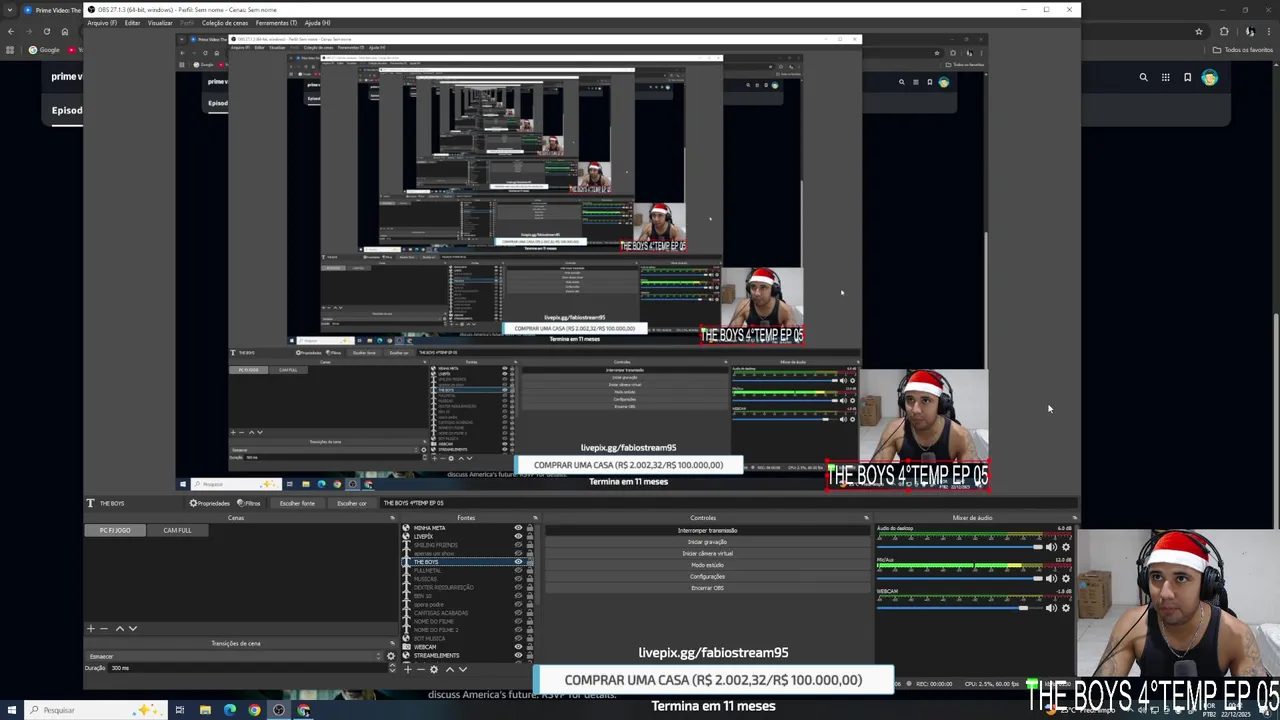Open Prime Video watchlist bookmark icon in Chrome
1280x720 pixels.
[1188, 77]
